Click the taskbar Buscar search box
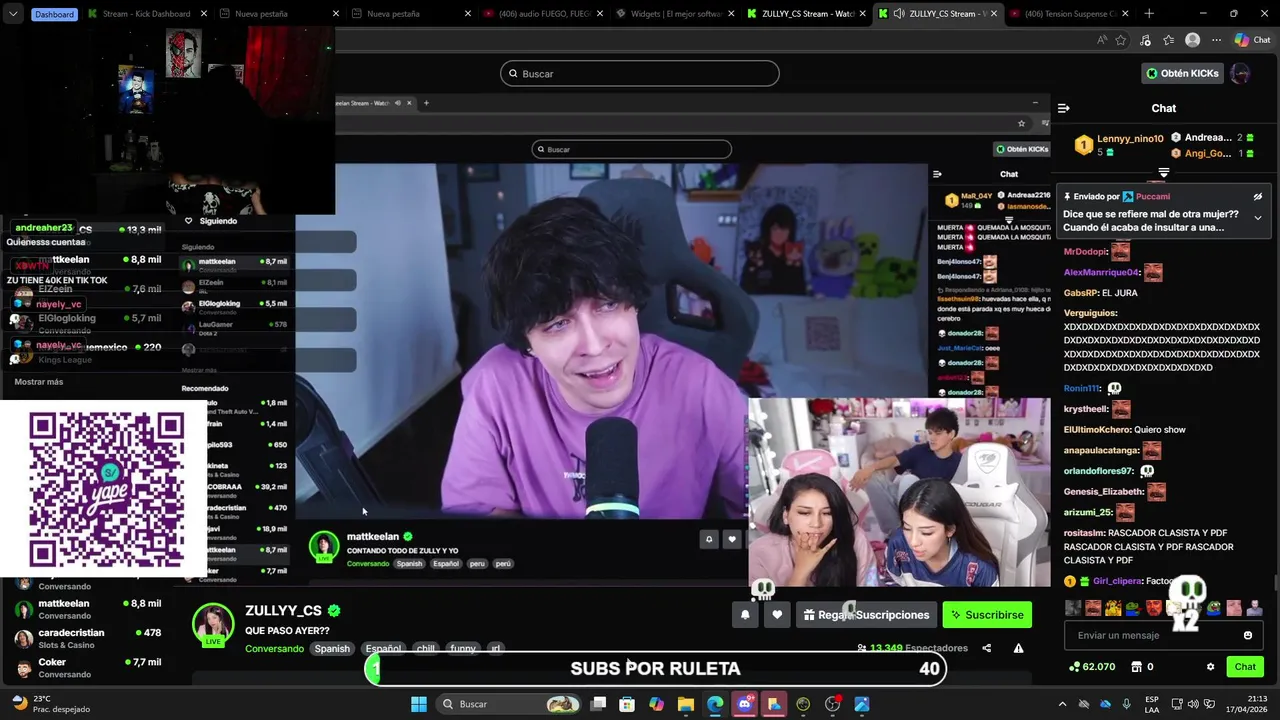The width and height of the screenshot is (1280, 720). pyautogui.click(x=510, y=704)
